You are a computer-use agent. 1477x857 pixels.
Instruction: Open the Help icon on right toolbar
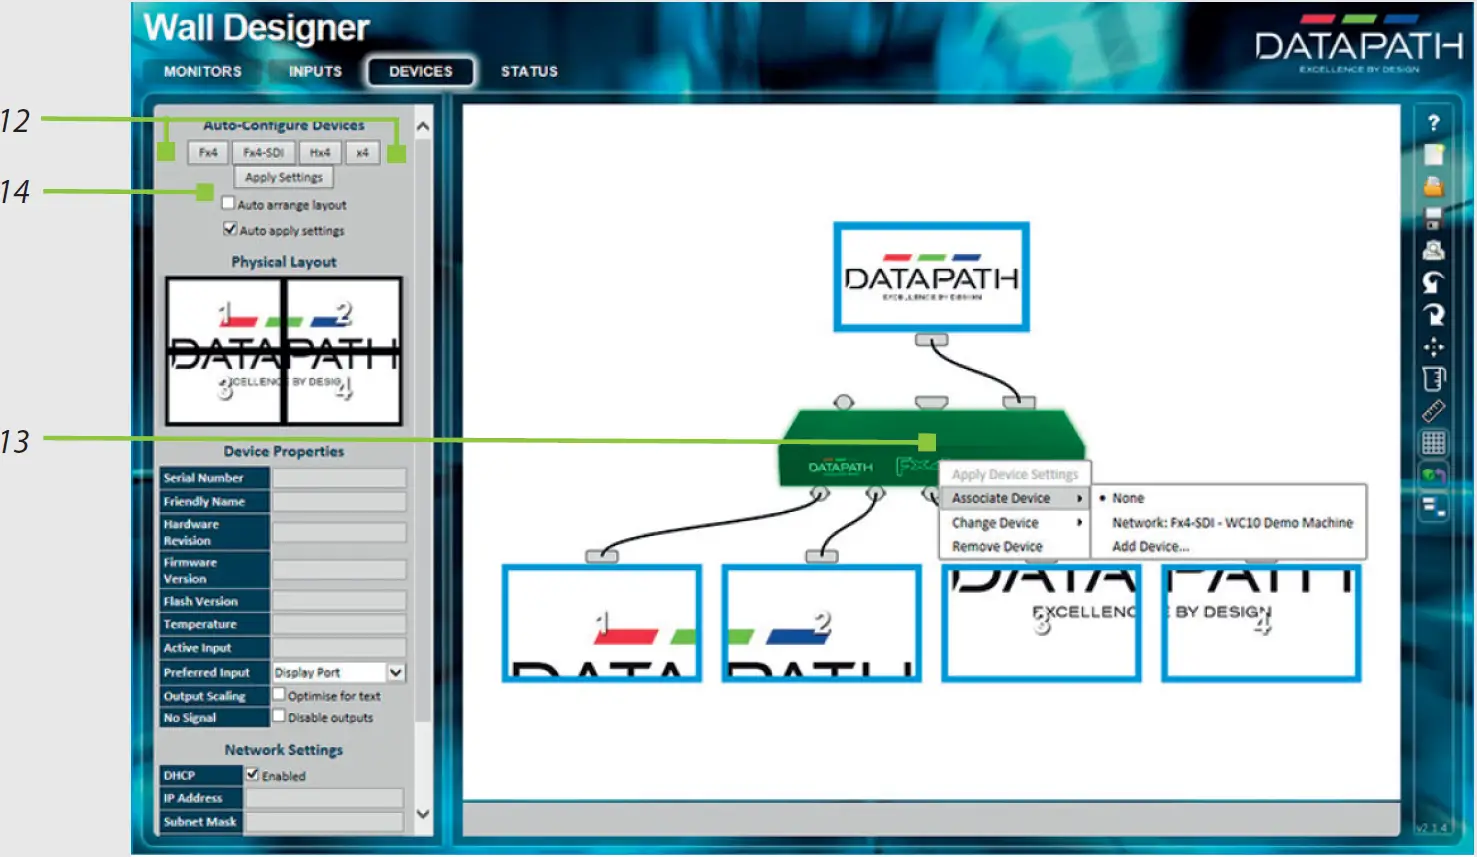[x=1434, y=124]
